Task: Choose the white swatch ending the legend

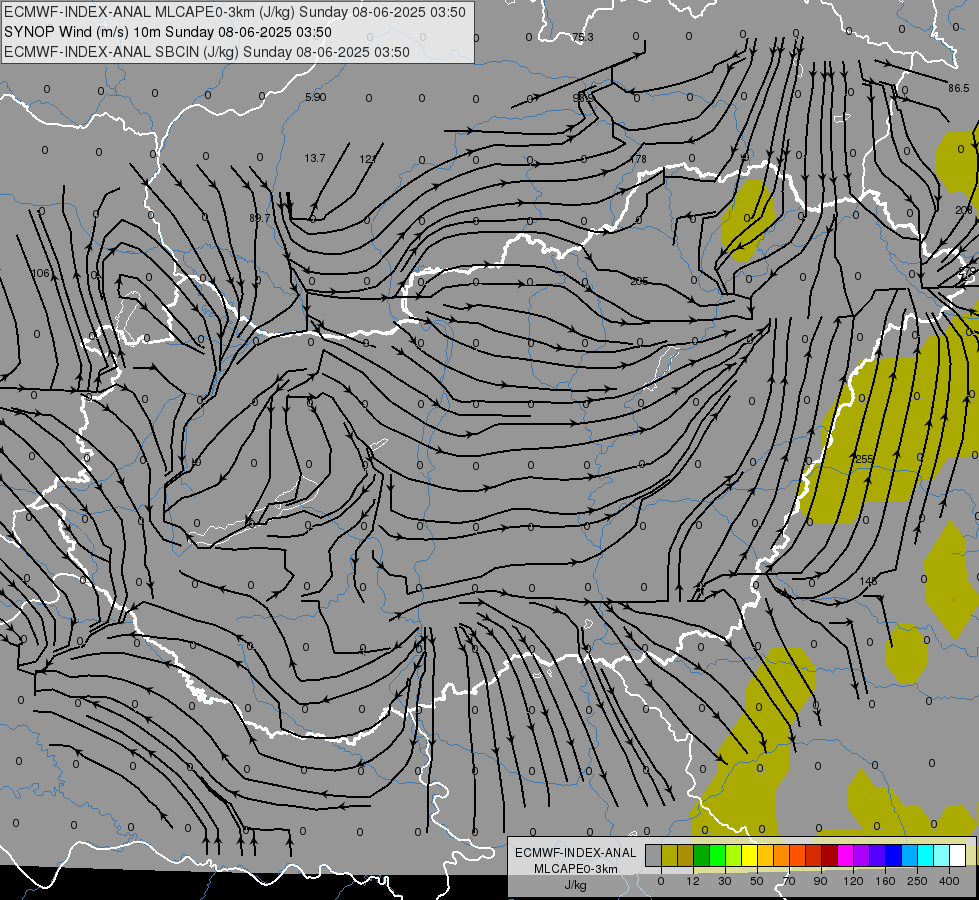Action: (957, 855)
